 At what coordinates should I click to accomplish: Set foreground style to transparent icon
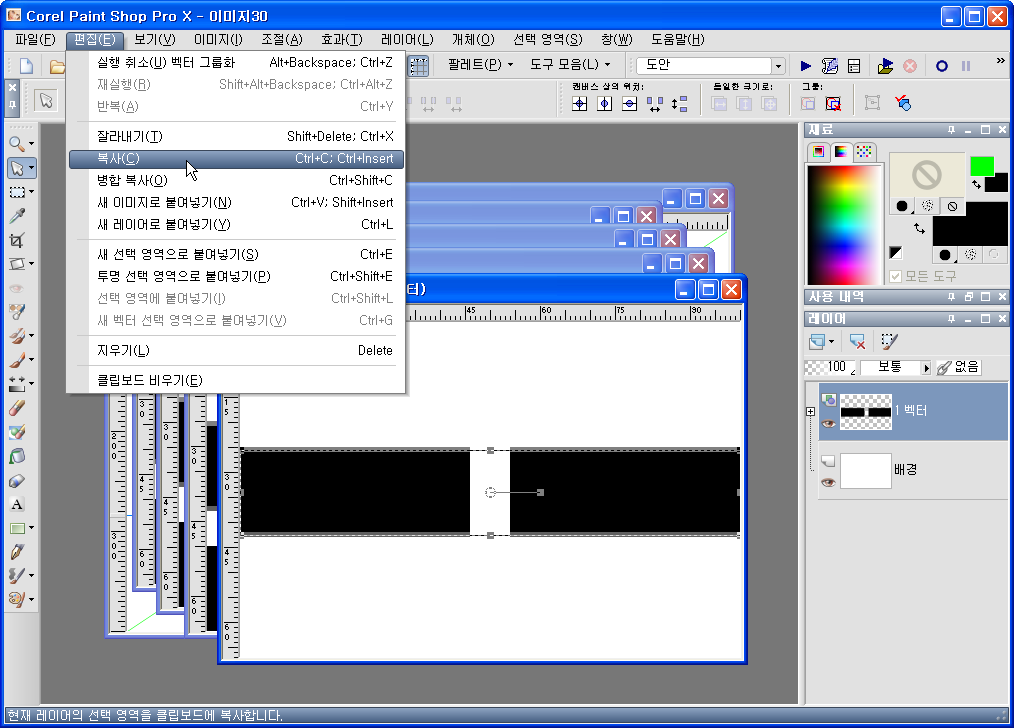pyautogui.click(x=952, y=206)
